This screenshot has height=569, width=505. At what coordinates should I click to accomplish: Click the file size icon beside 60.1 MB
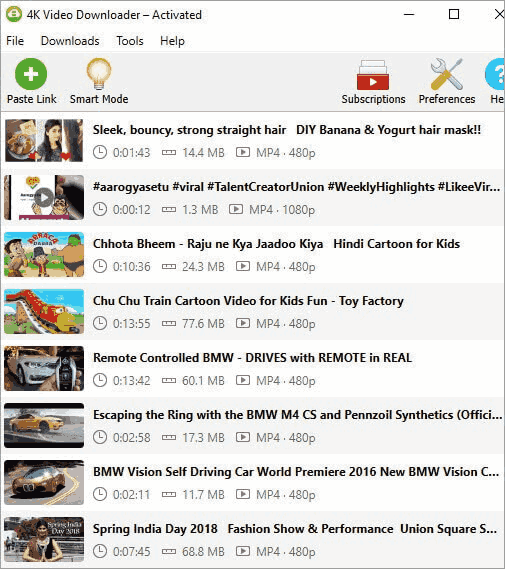[x=169, y=381]
